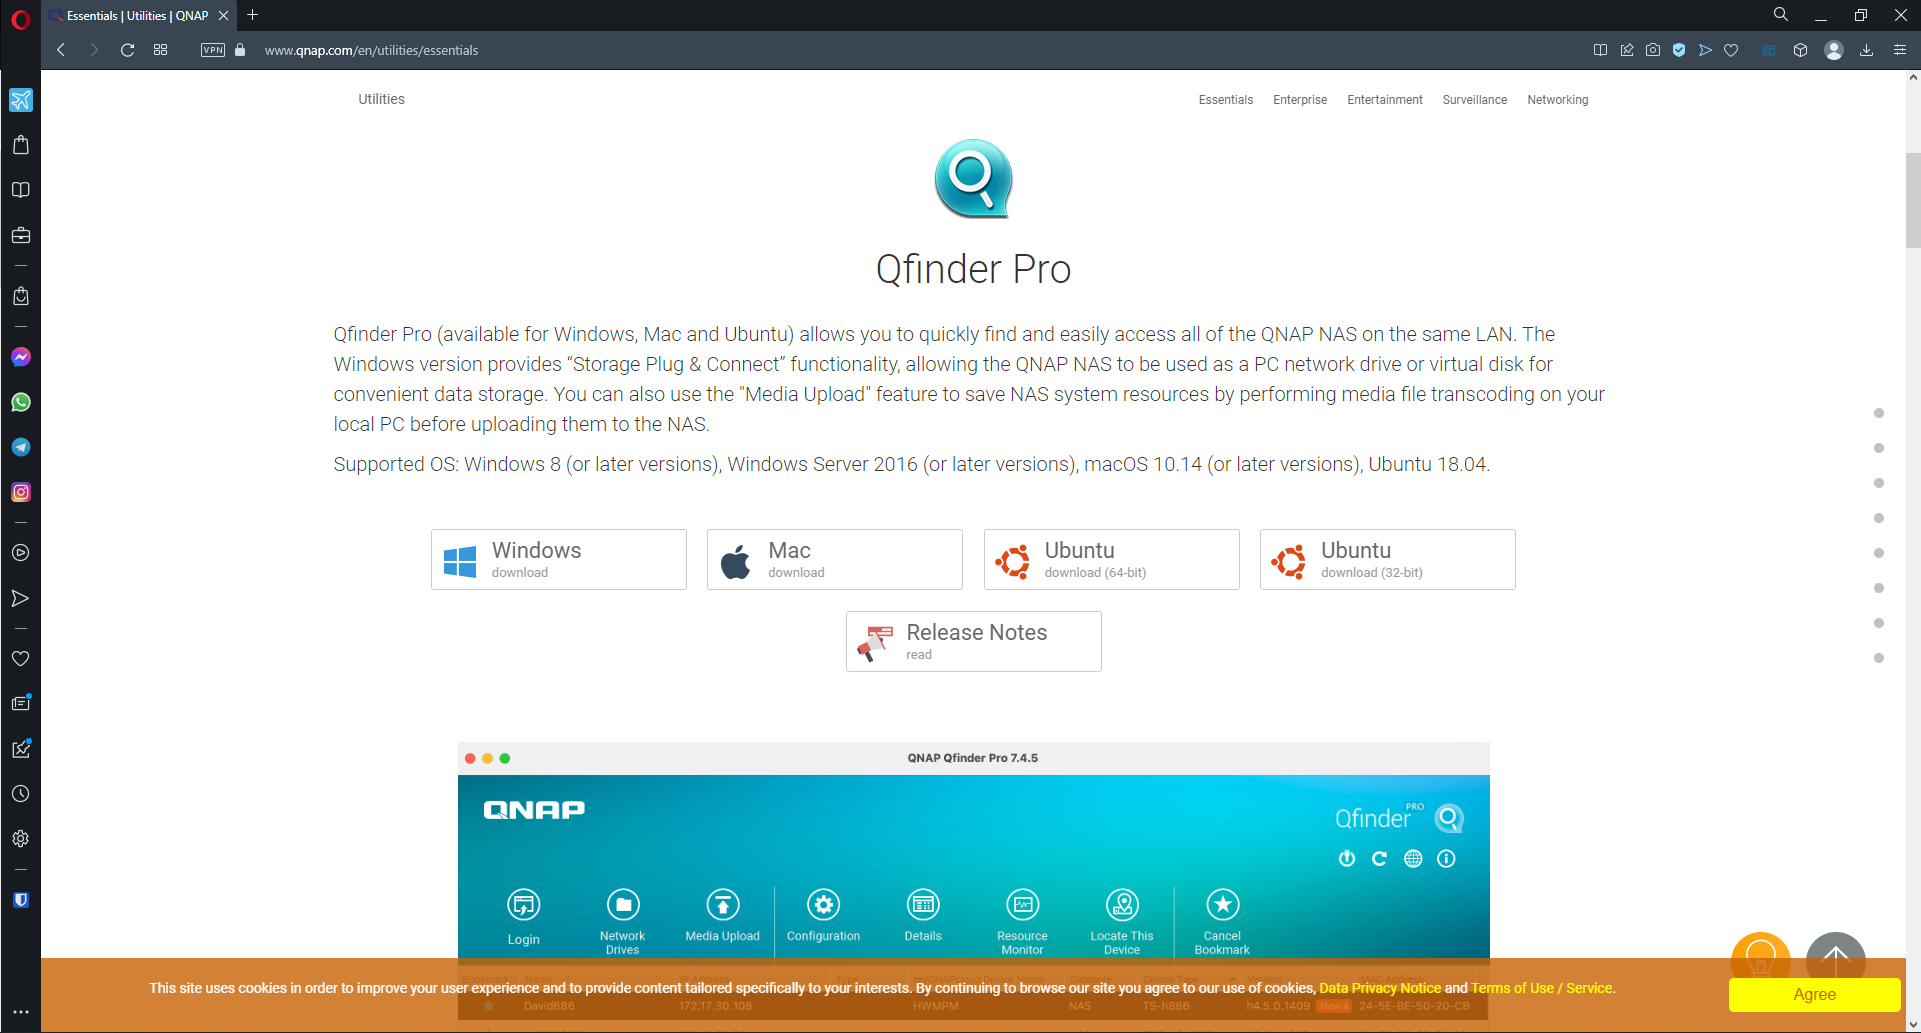Read the Release Notes
The width and height of the screenshot is (1921, 1033).
(x=974, y=641)
